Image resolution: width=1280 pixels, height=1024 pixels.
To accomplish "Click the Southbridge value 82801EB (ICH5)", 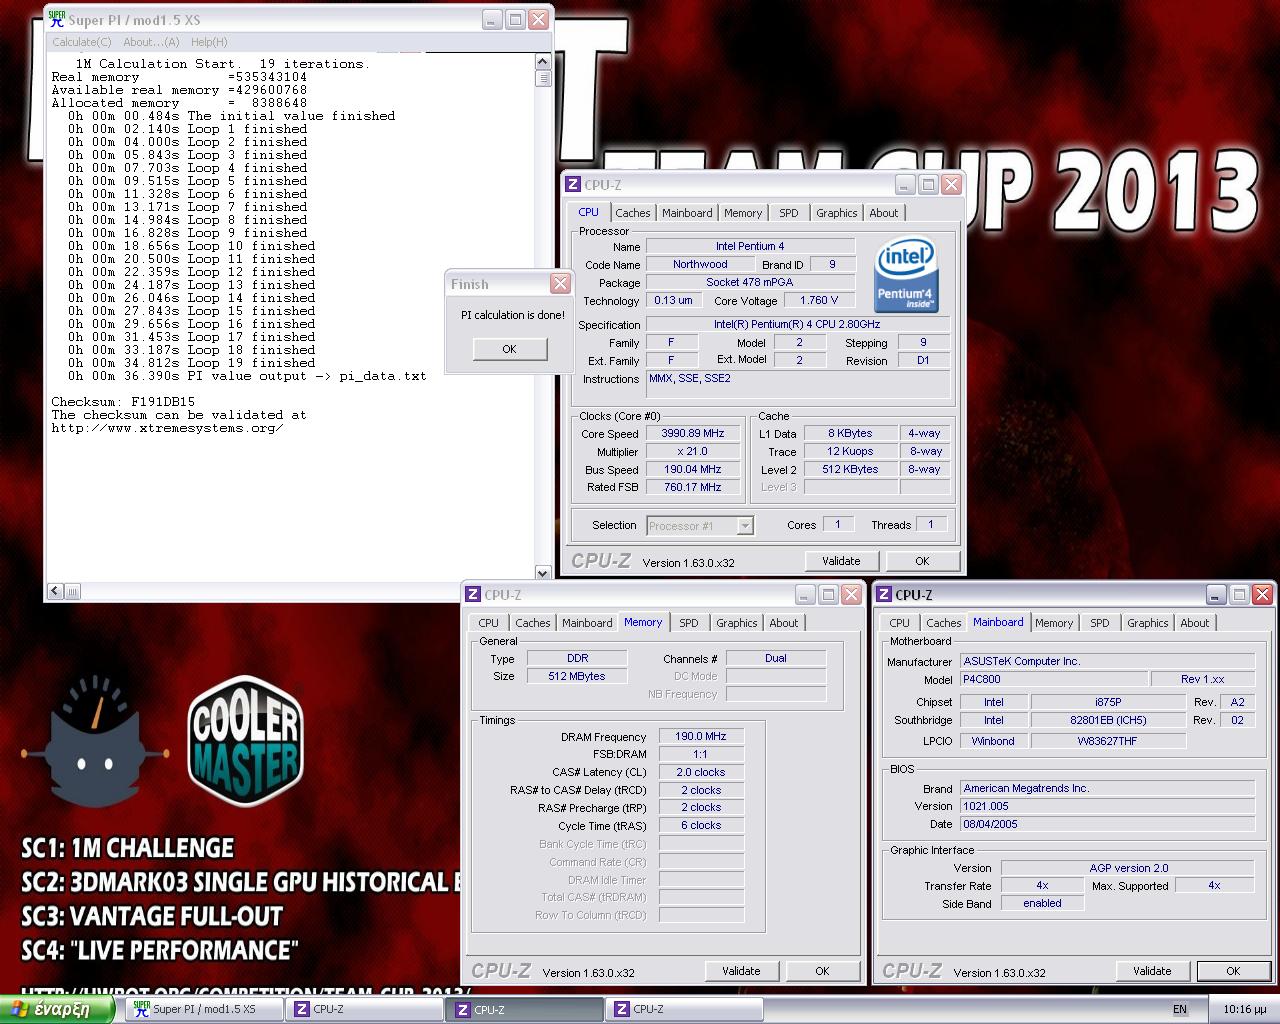I will (x=1108, y=720).
